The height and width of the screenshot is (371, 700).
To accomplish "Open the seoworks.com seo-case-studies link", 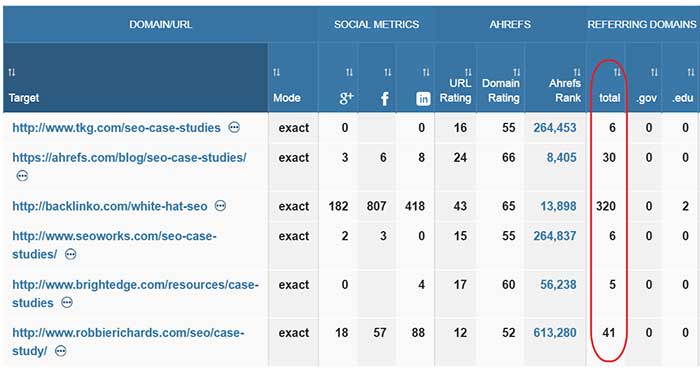I will 114,245.
